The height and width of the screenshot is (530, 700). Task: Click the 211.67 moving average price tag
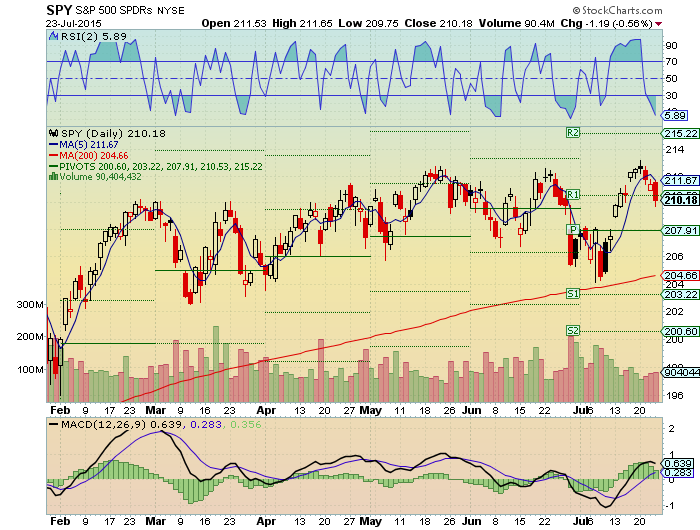coord(680,180)
